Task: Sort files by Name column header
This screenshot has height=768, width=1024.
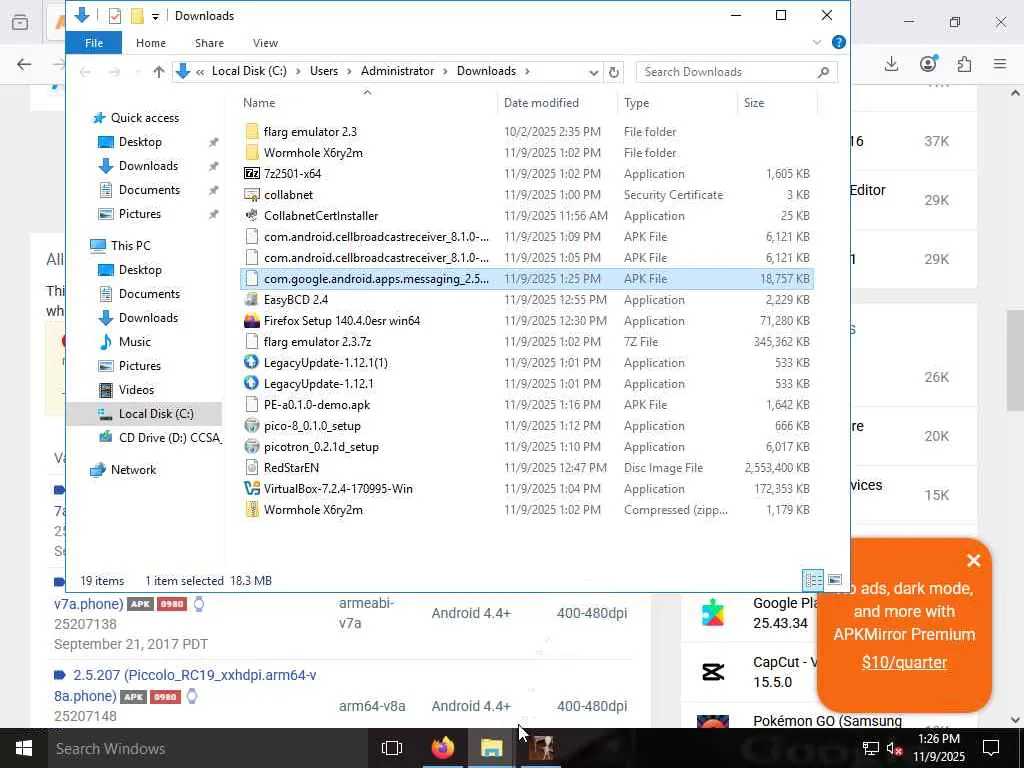Action: pyautogui.click(x=367, y=103)
